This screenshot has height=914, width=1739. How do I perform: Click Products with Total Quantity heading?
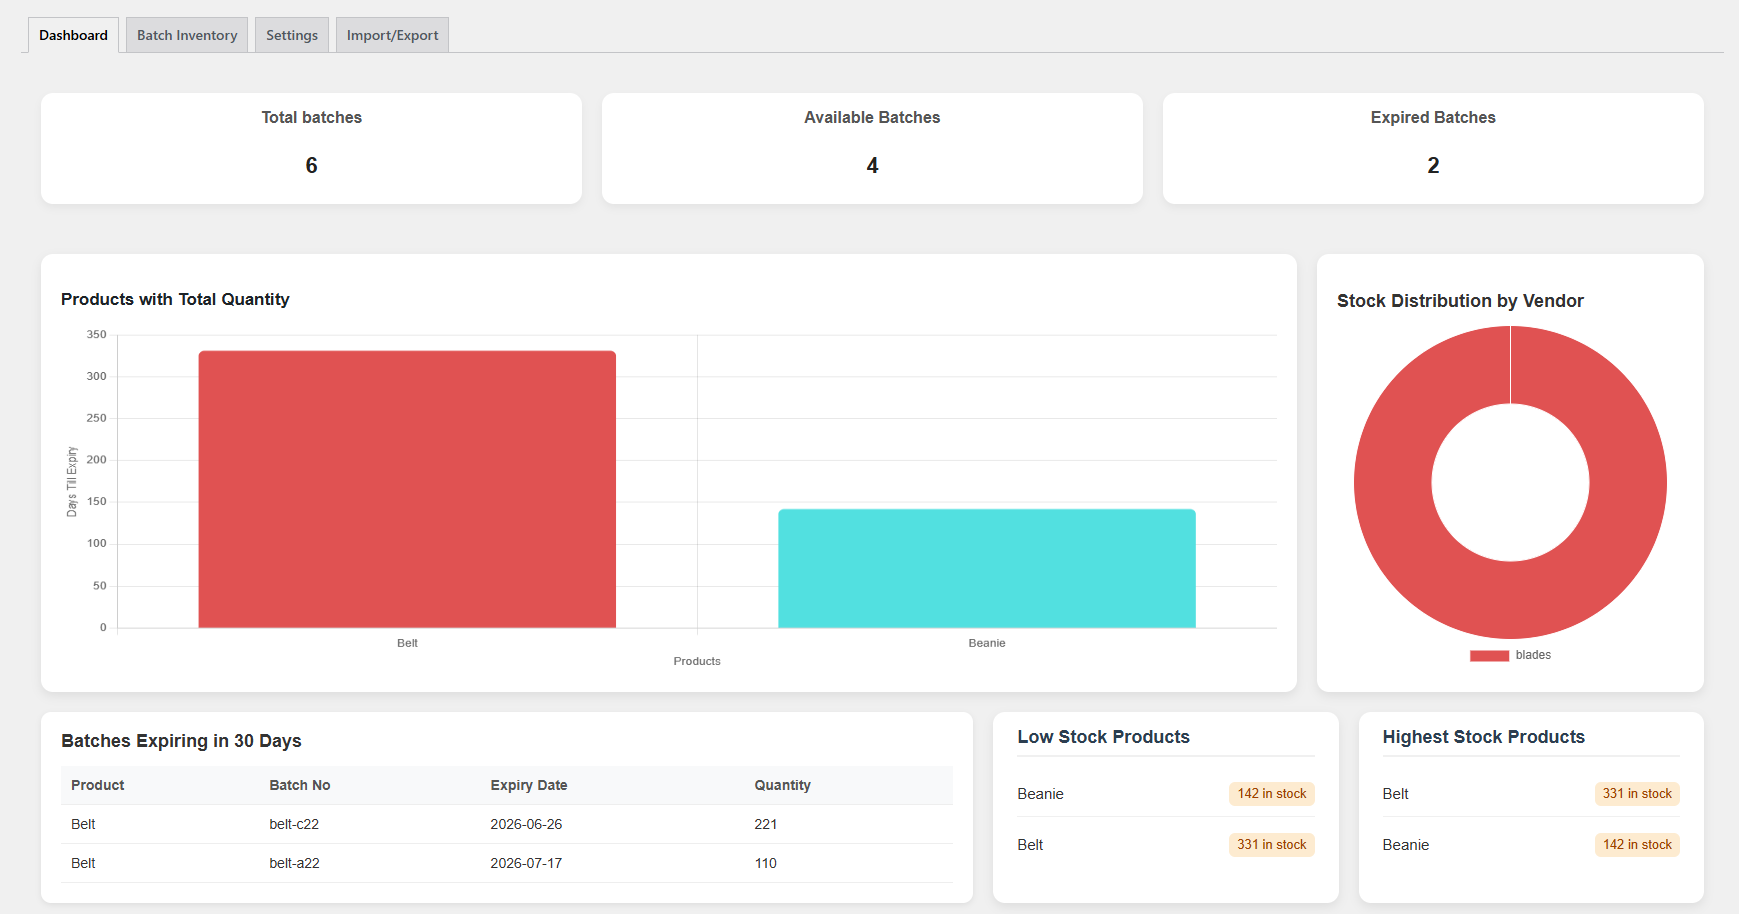coord(175,299)
